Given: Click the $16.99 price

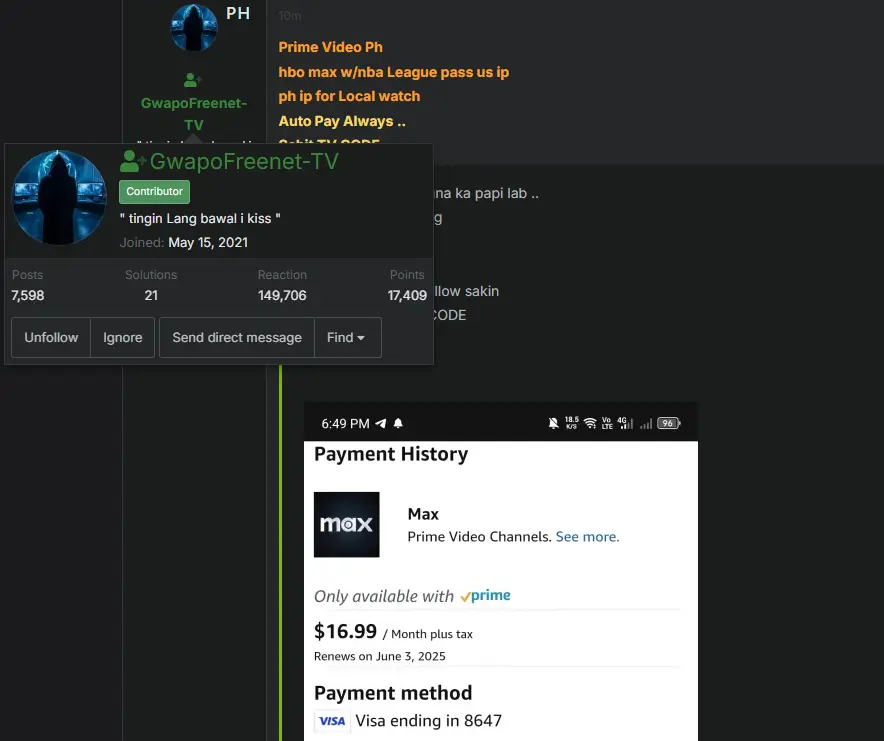Looking at the screenshot, I should tap(345, 632).
